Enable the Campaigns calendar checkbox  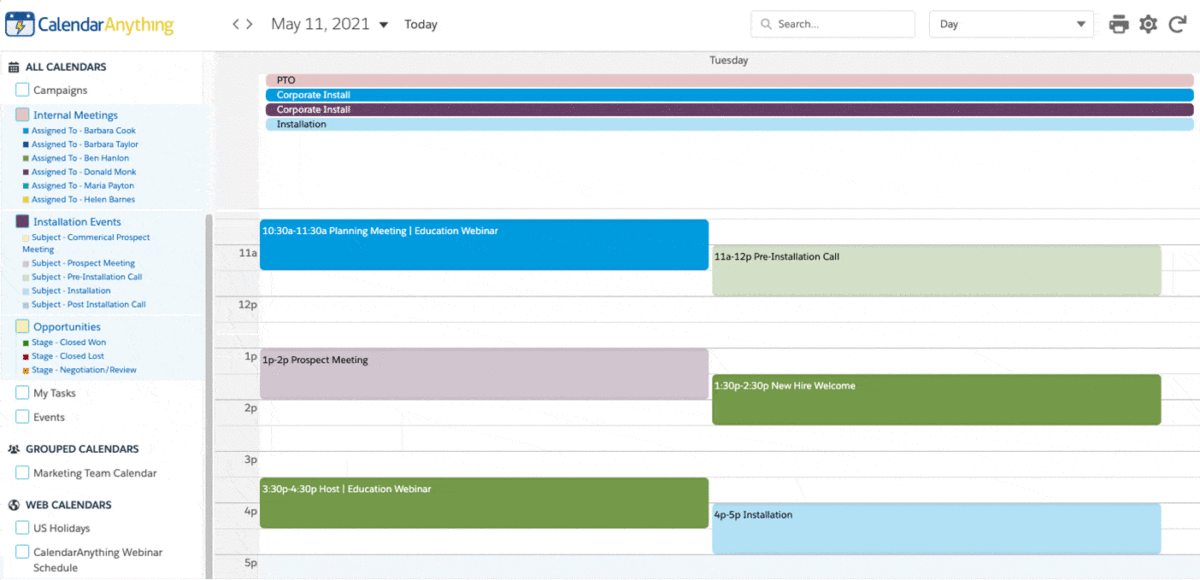[x=22, y=90]
